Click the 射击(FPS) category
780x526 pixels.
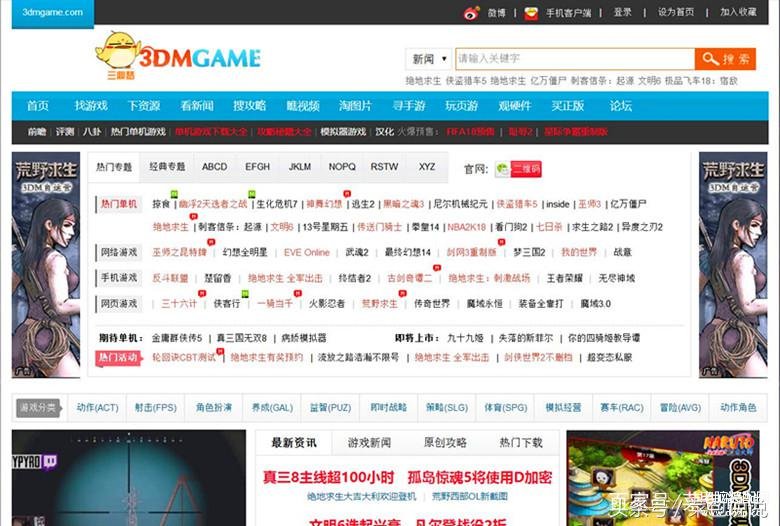point(156,408)
